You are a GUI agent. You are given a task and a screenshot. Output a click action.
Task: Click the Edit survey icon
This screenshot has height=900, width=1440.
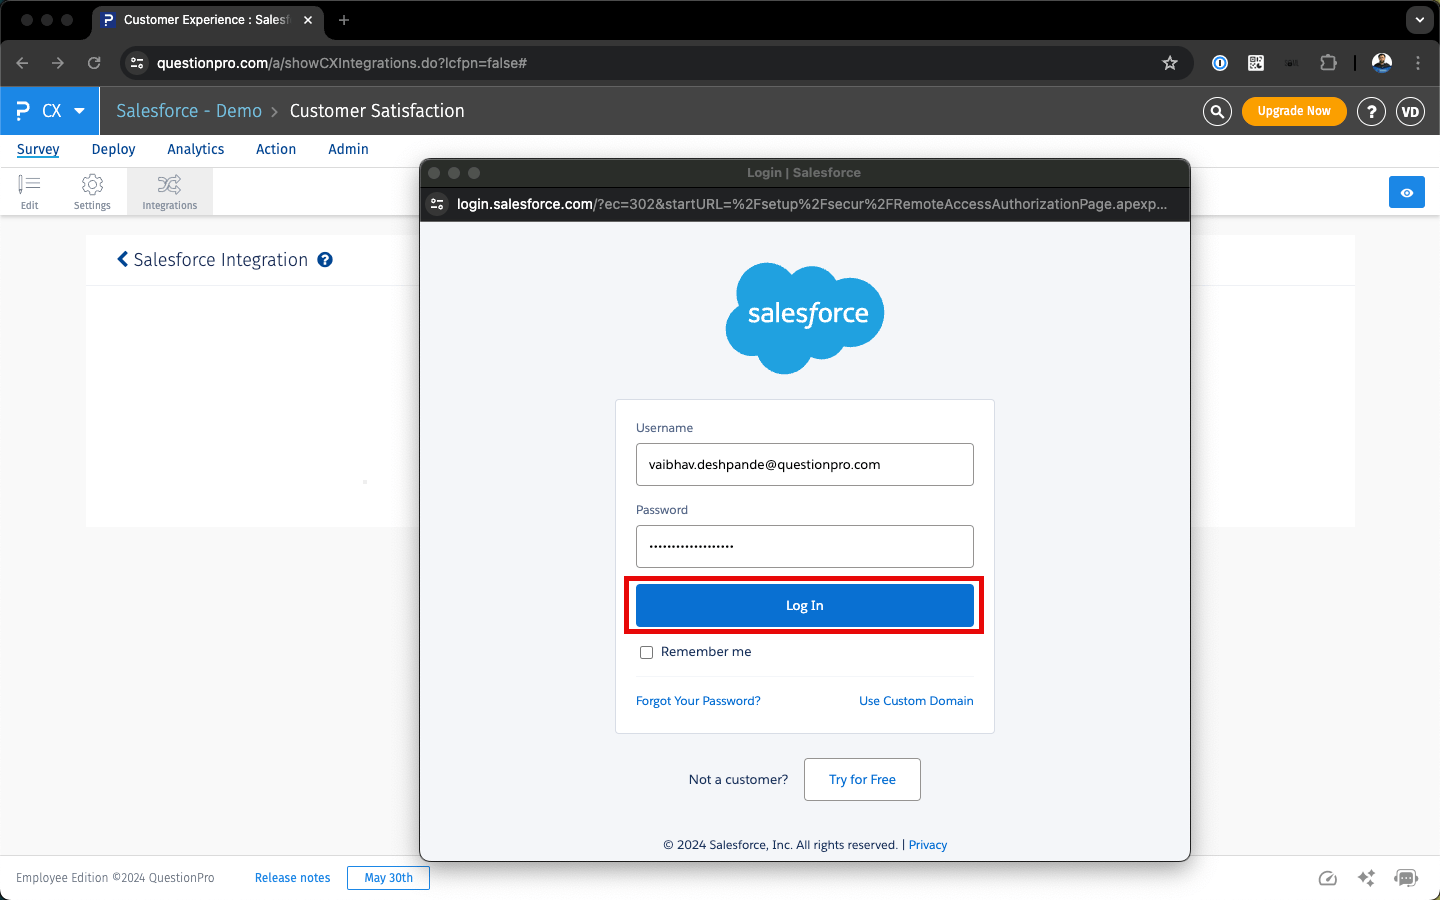point(30,185)
